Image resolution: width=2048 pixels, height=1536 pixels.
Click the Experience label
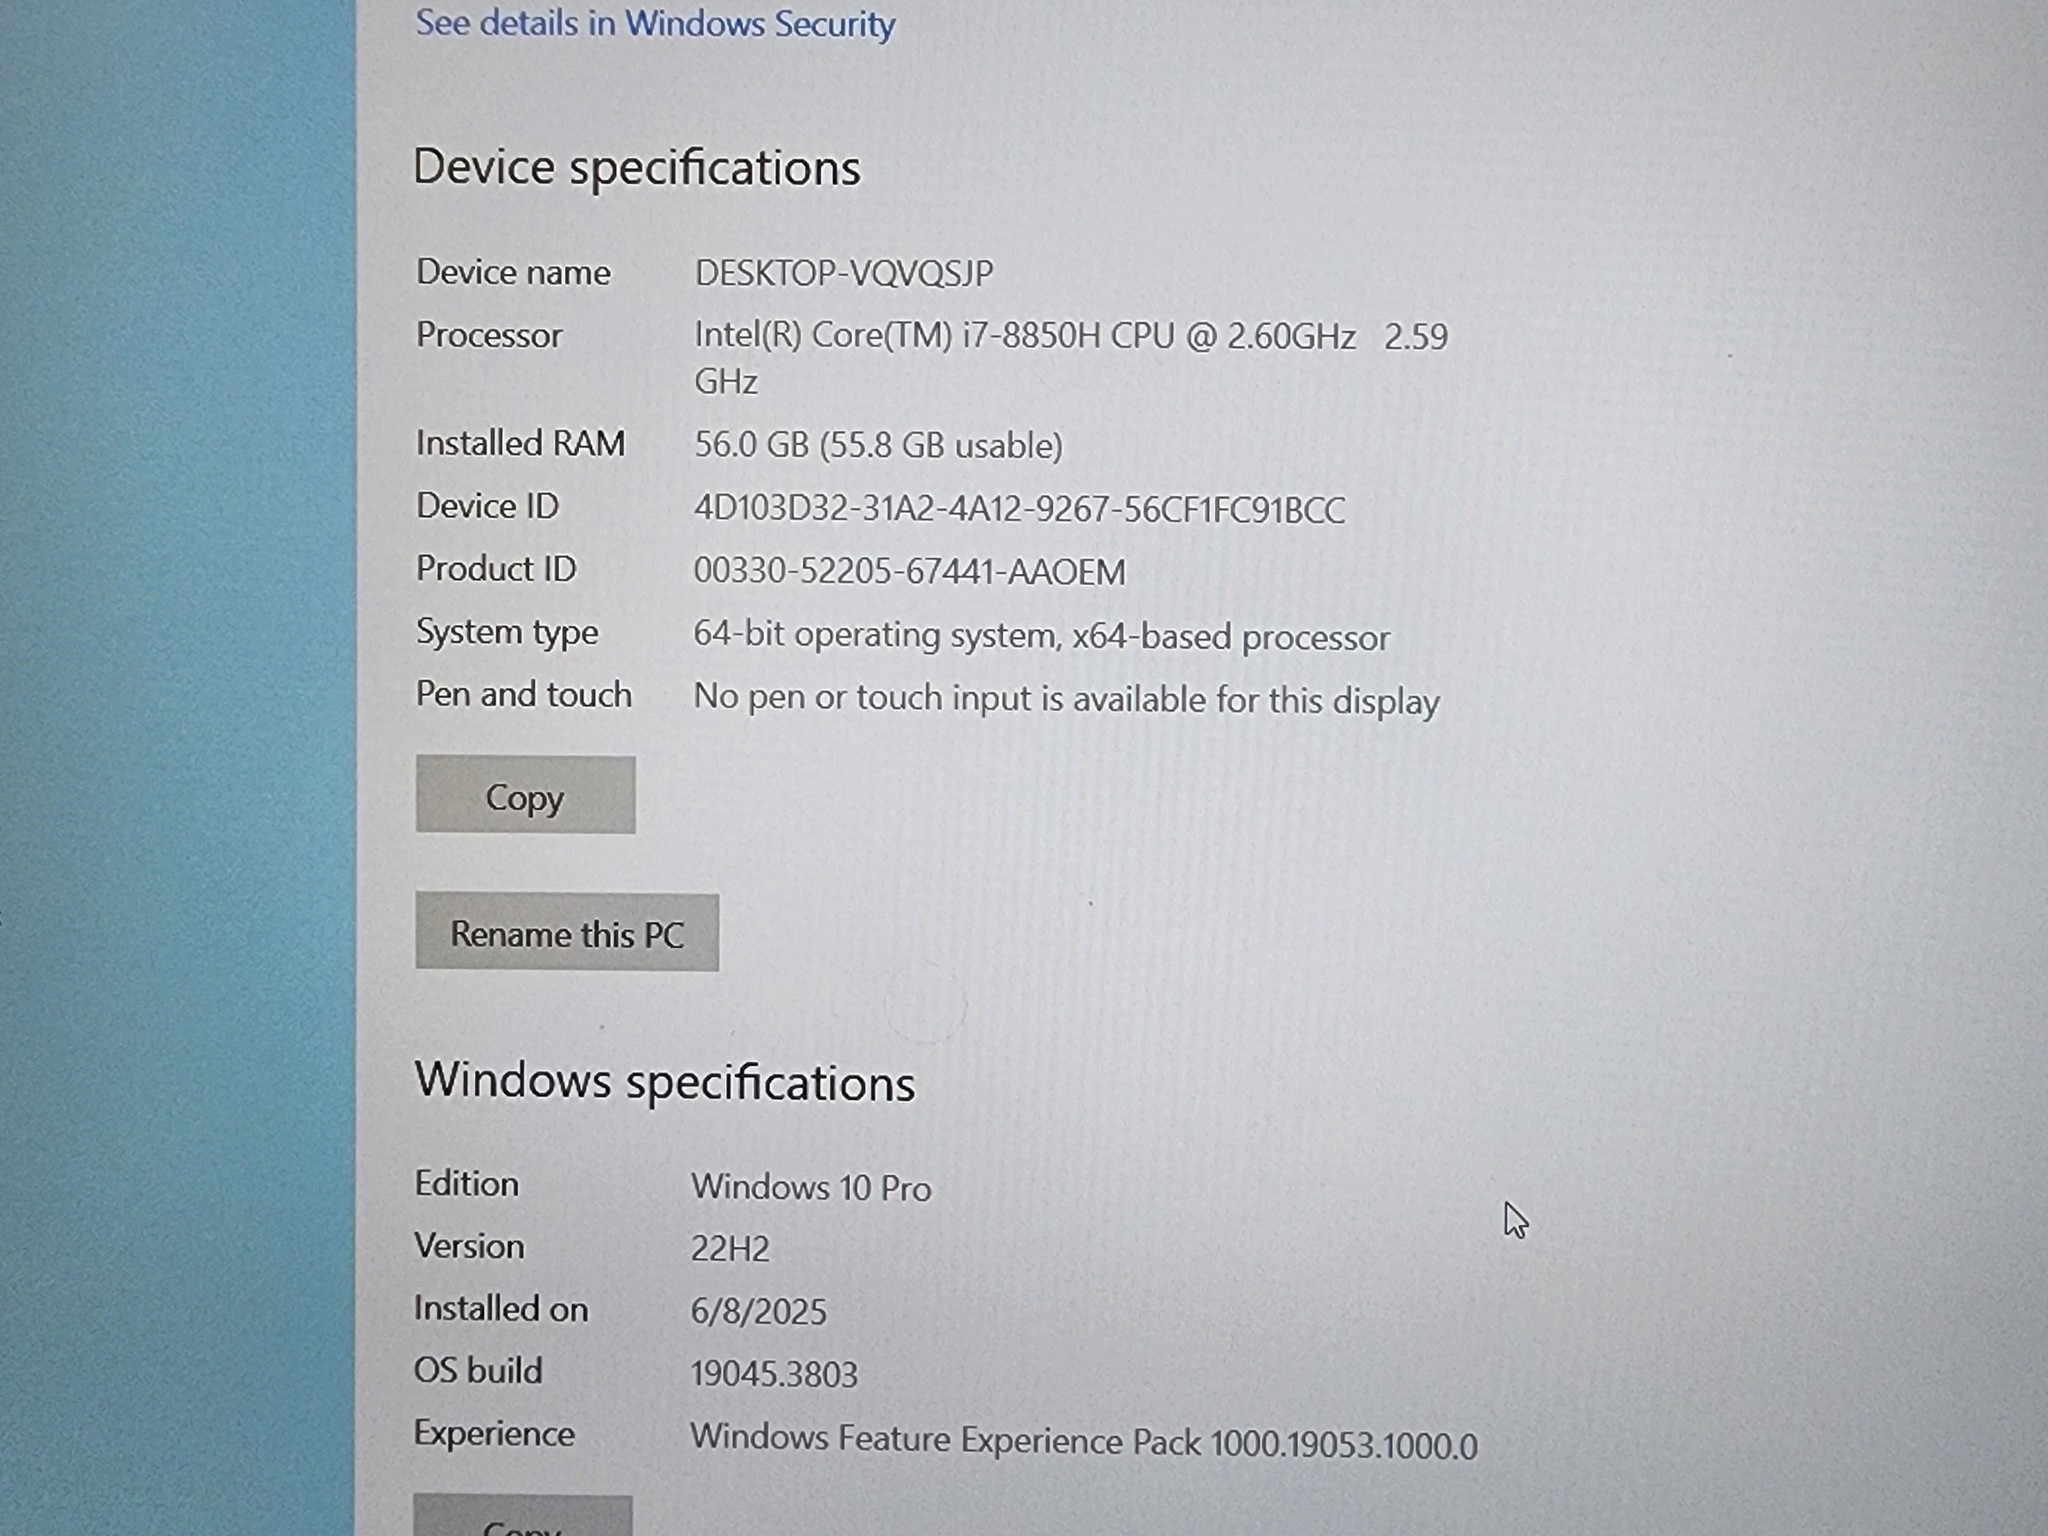coord(494,1434)
